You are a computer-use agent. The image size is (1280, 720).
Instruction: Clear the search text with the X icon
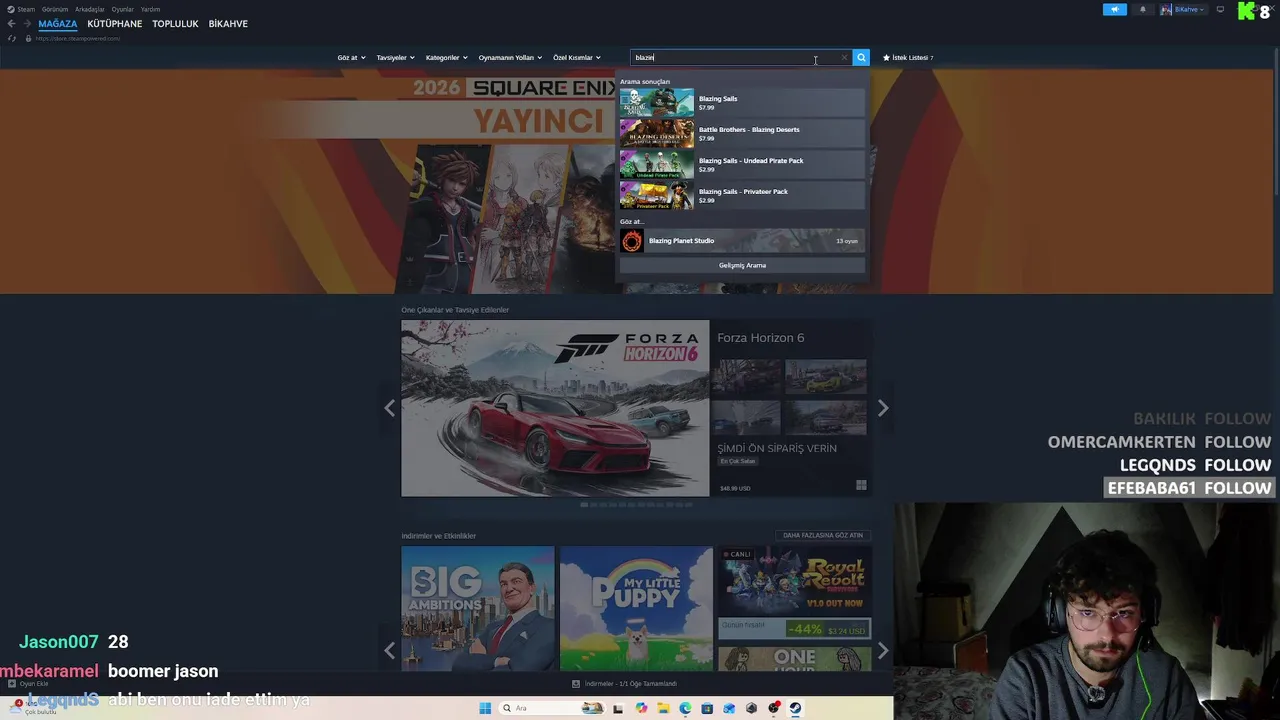coord(844,58)
